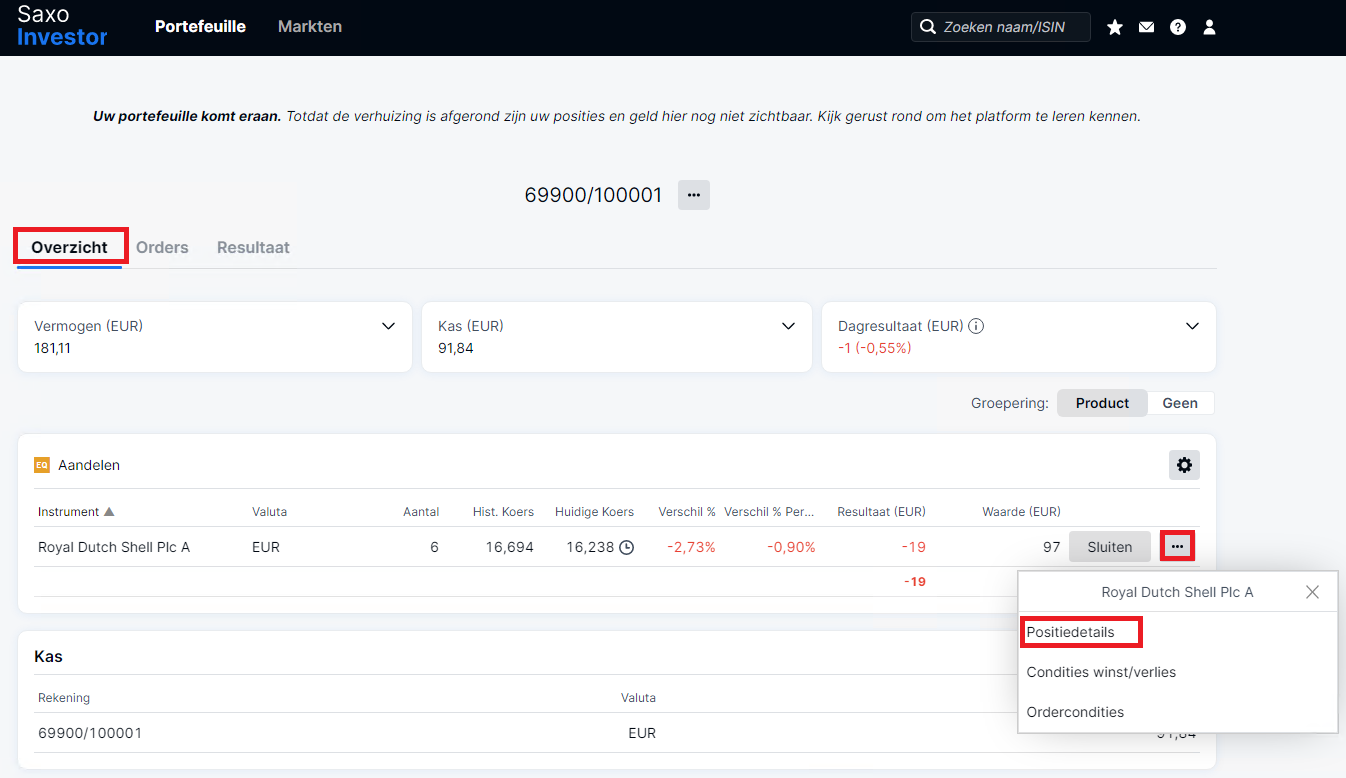Screen dimensions: 1346x778
Task: Expand the Dagresultaat (EUR) card
Action: click(x=1192, y=326)
